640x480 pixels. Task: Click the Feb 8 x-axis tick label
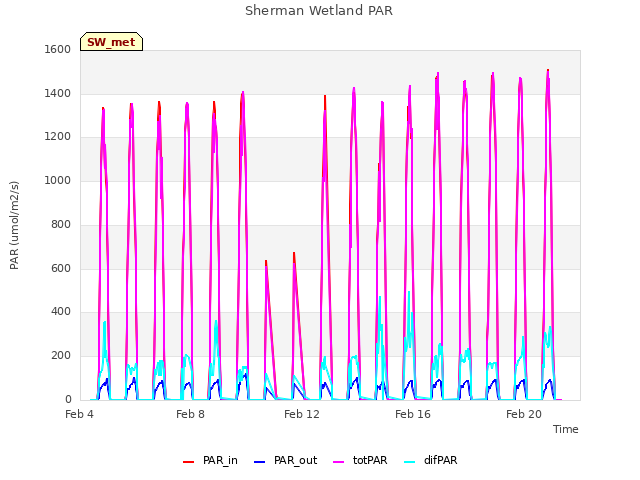pyautogui.click(x=190, y=414)
